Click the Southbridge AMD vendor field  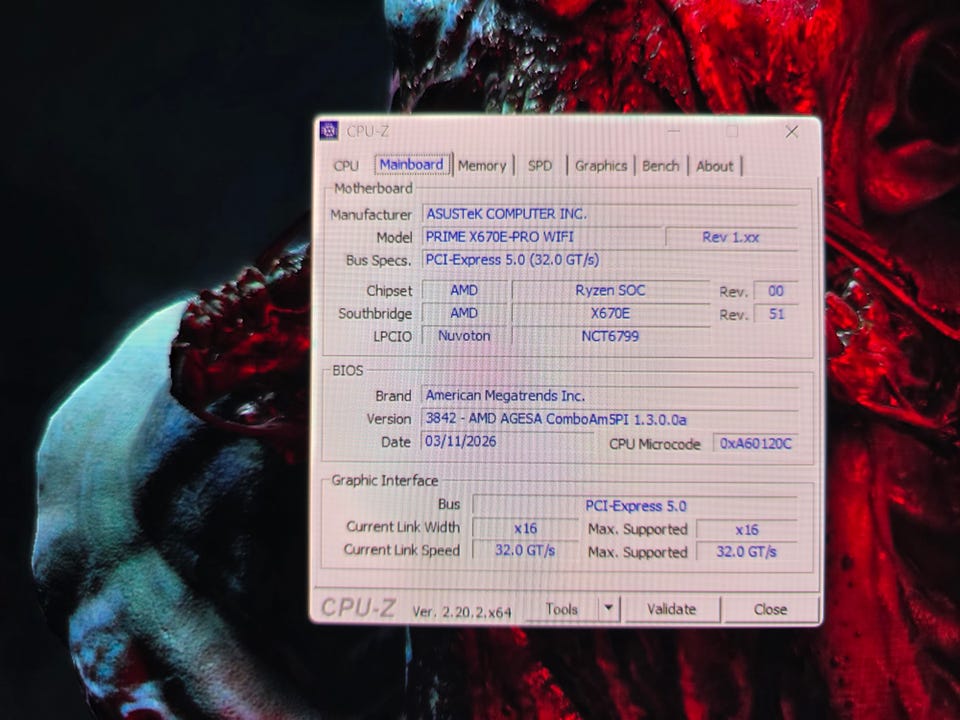(x=464, y=313)
